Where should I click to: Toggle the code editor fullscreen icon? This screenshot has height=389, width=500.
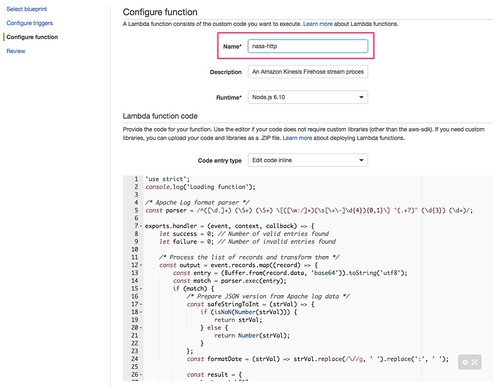pos(474,362)
